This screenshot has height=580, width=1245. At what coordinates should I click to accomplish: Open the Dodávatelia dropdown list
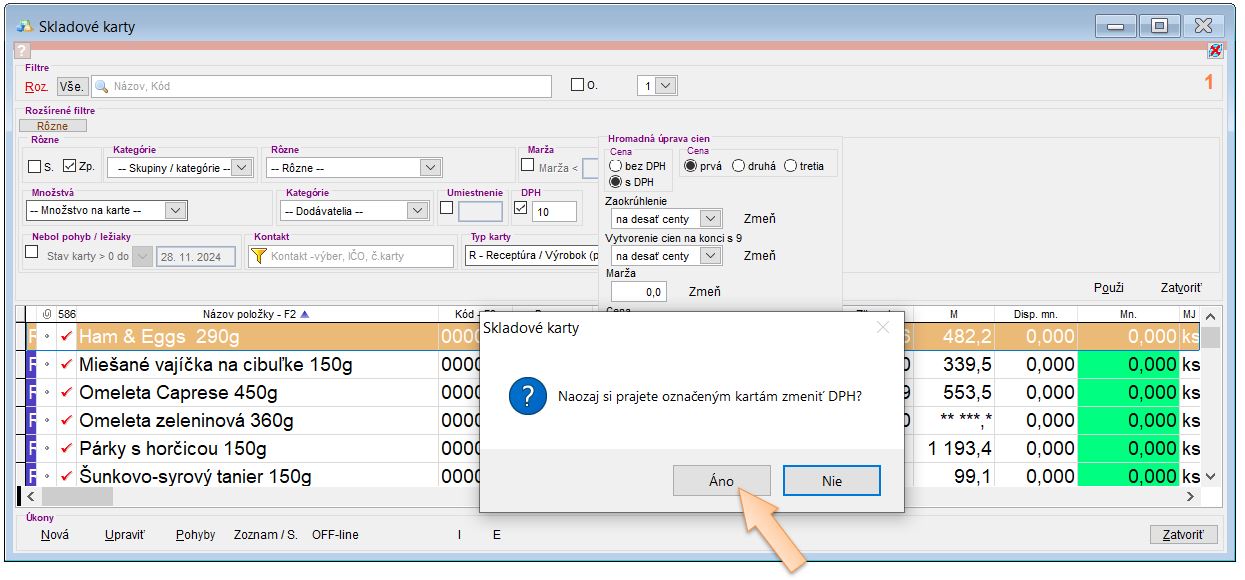coord(418,211)
